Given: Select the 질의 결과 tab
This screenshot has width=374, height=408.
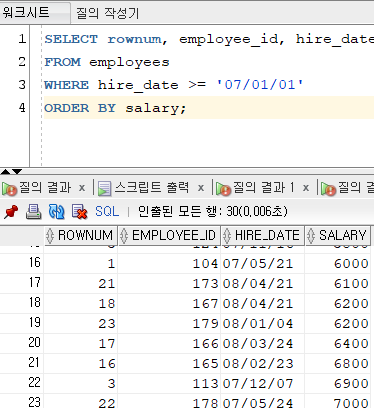Looking at the screenshot, I should [x=45, y=188].
